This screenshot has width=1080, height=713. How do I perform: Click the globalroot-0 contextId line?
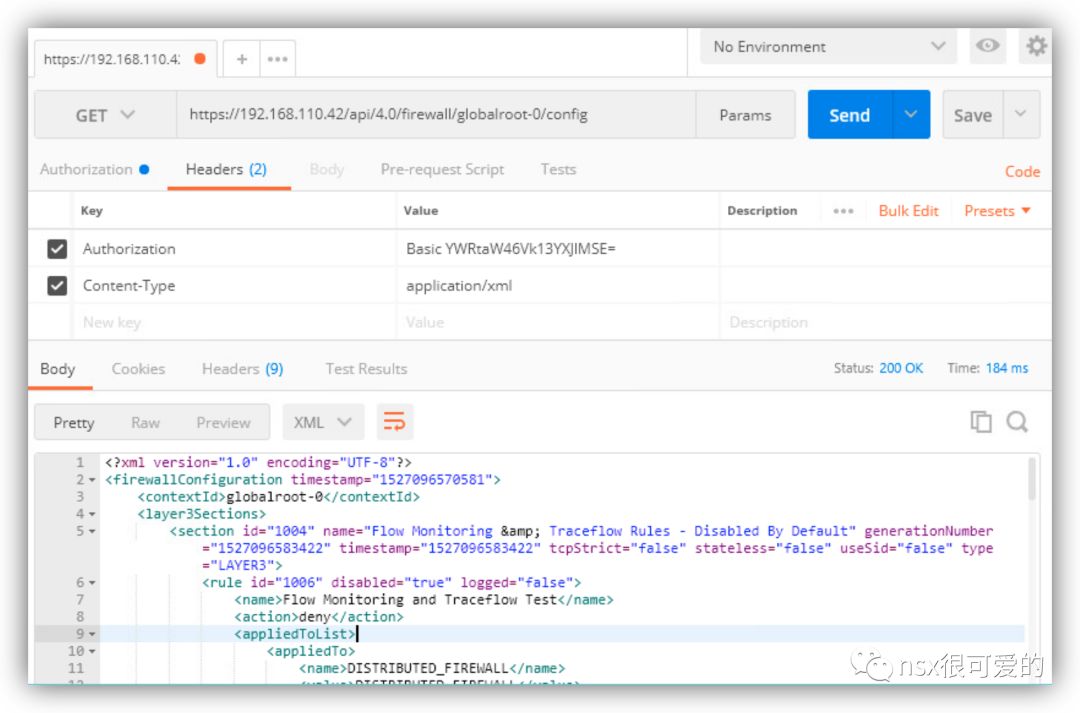coord(278,497)
